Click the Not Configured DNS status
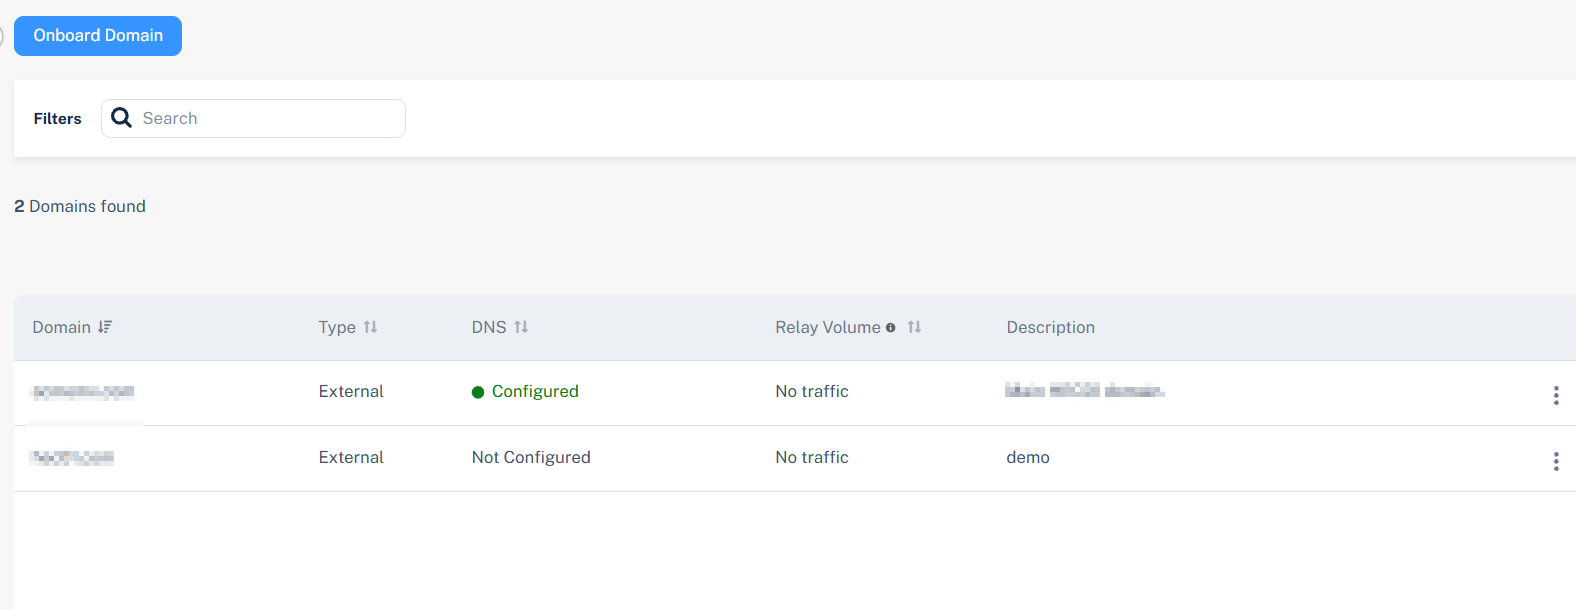The image size is (1576, 610). click(x=531, y=457)
